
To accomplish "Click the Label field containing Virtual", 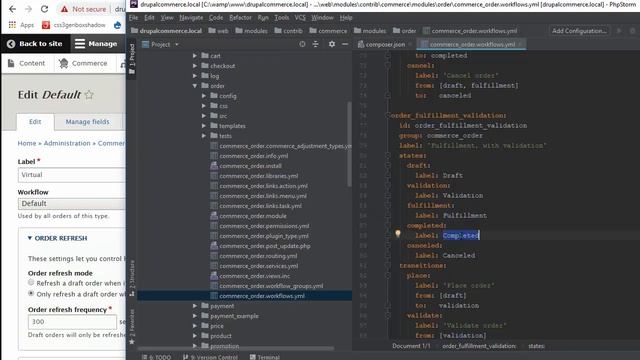I will pyautogui.click(x=71, y=175).
